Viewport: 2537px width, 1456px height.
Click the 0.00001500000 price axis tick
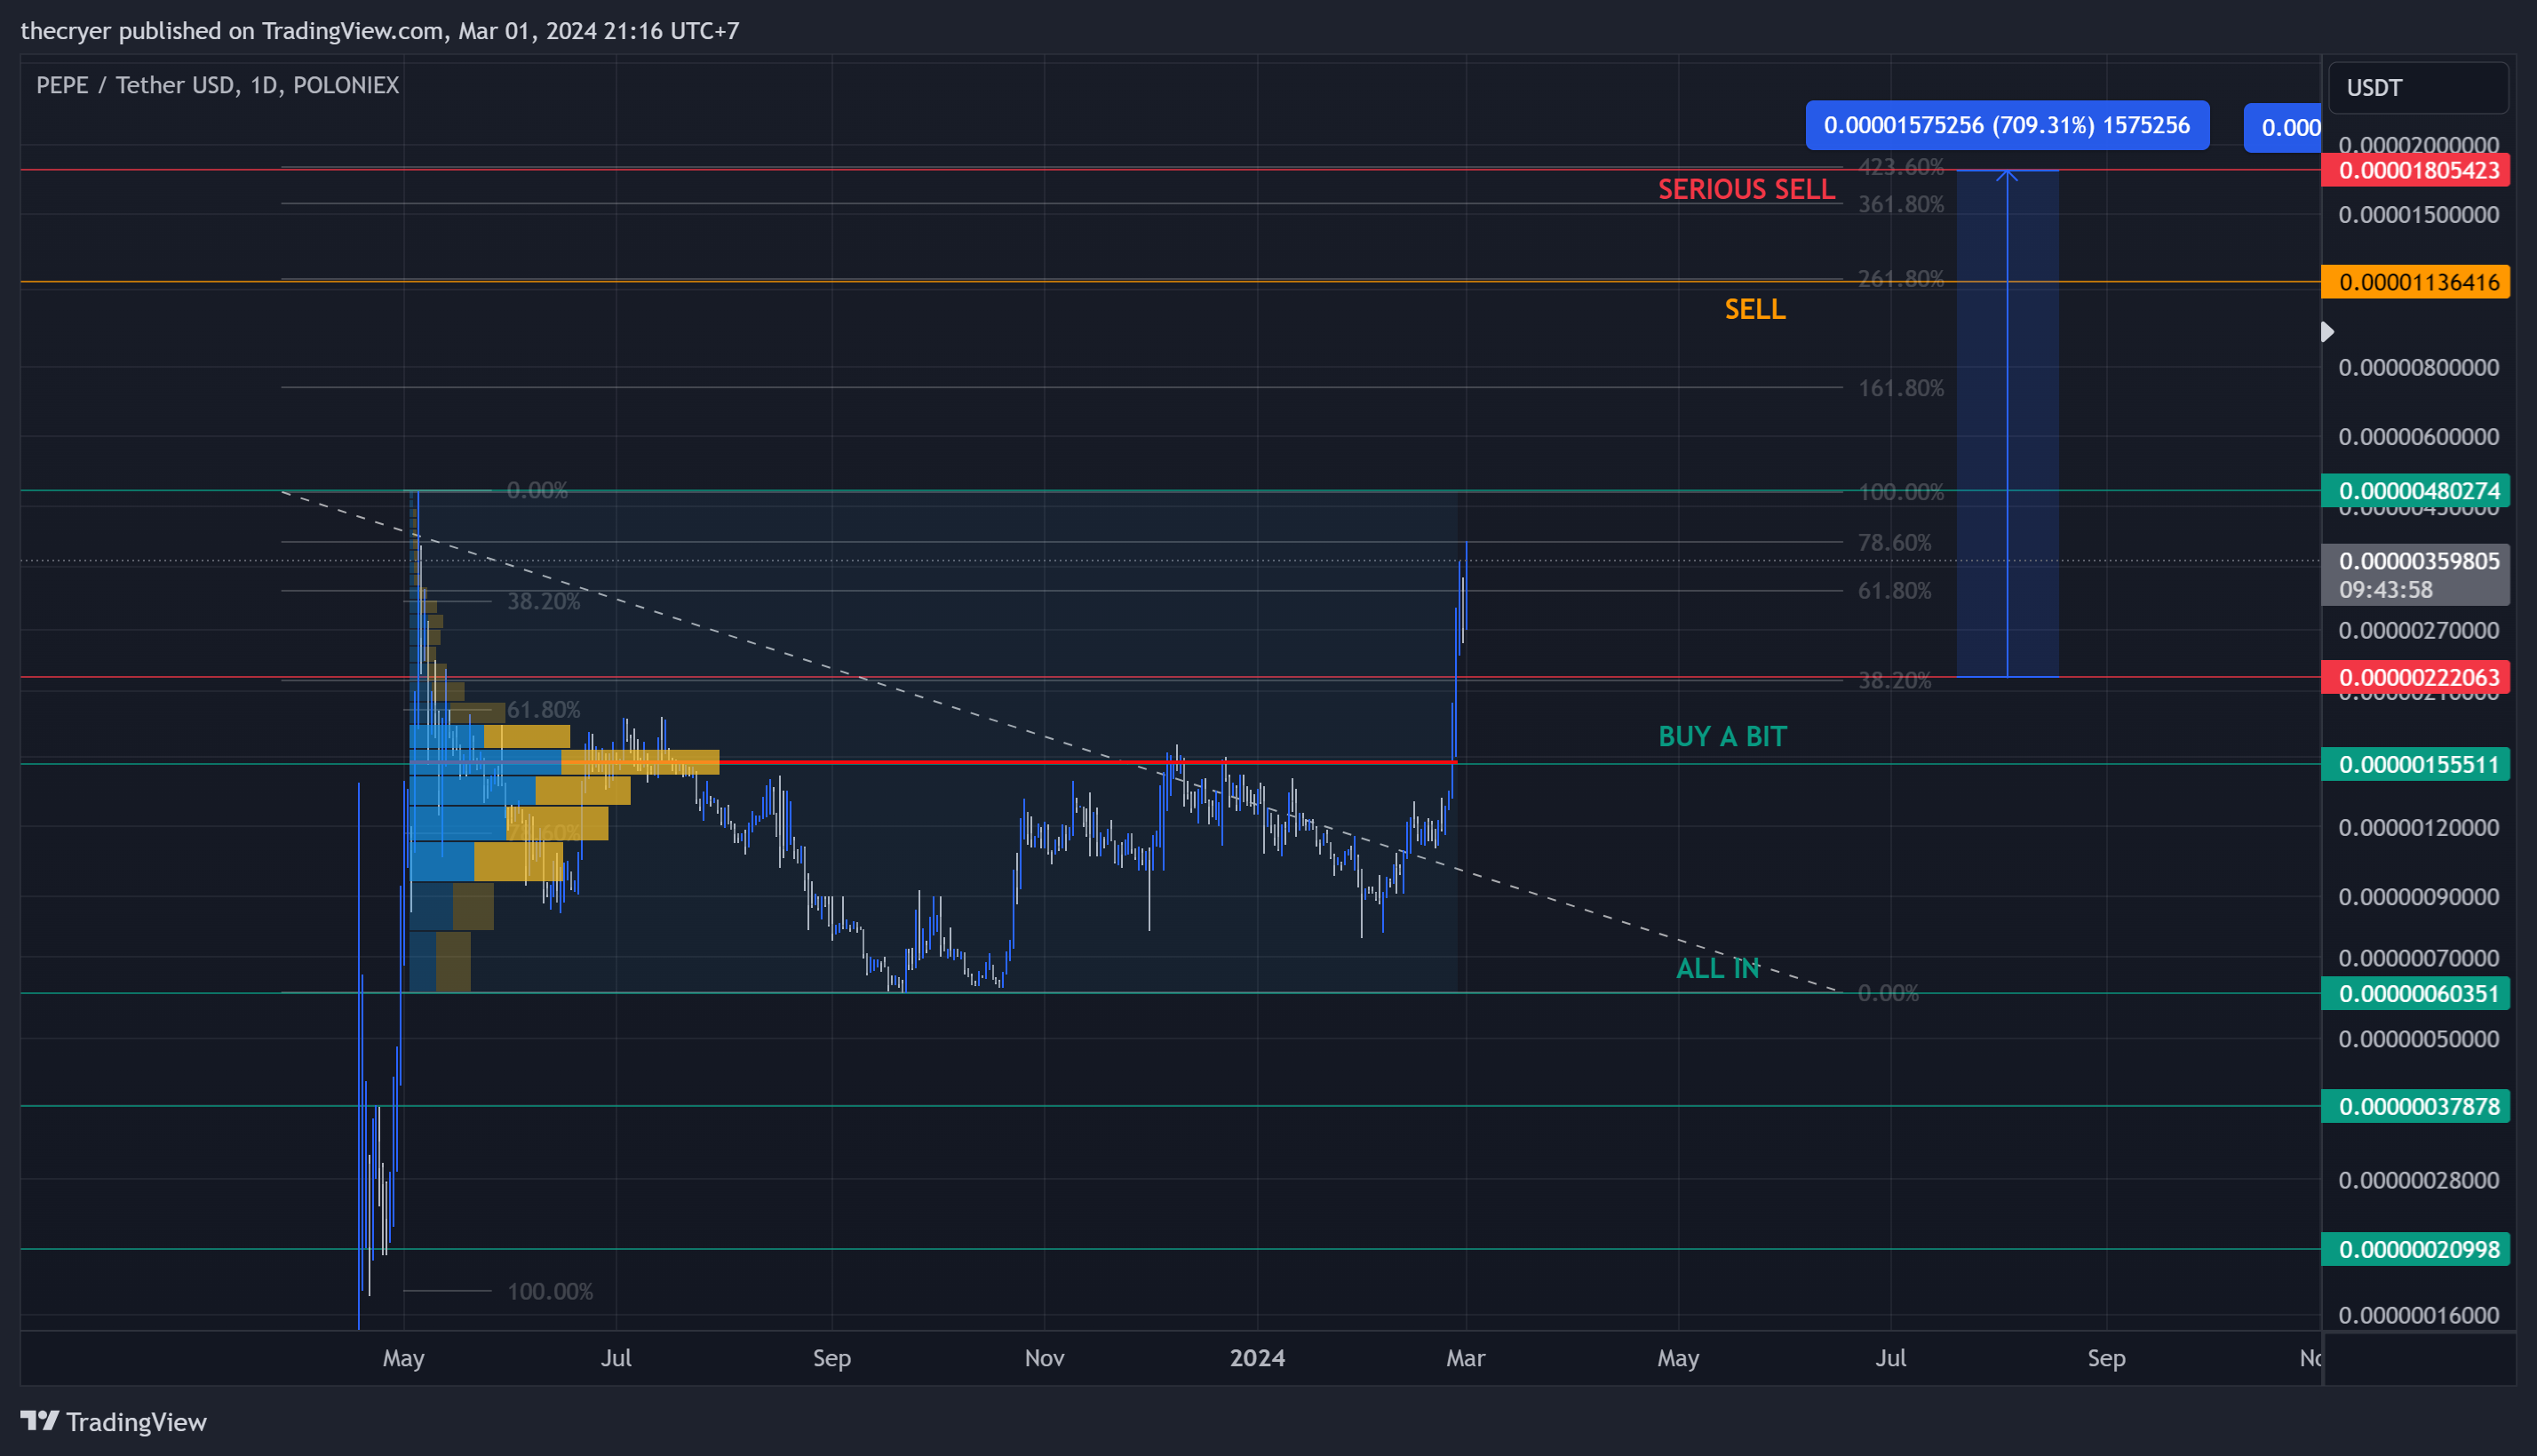pyautogui.click(x=2418, y=215)
